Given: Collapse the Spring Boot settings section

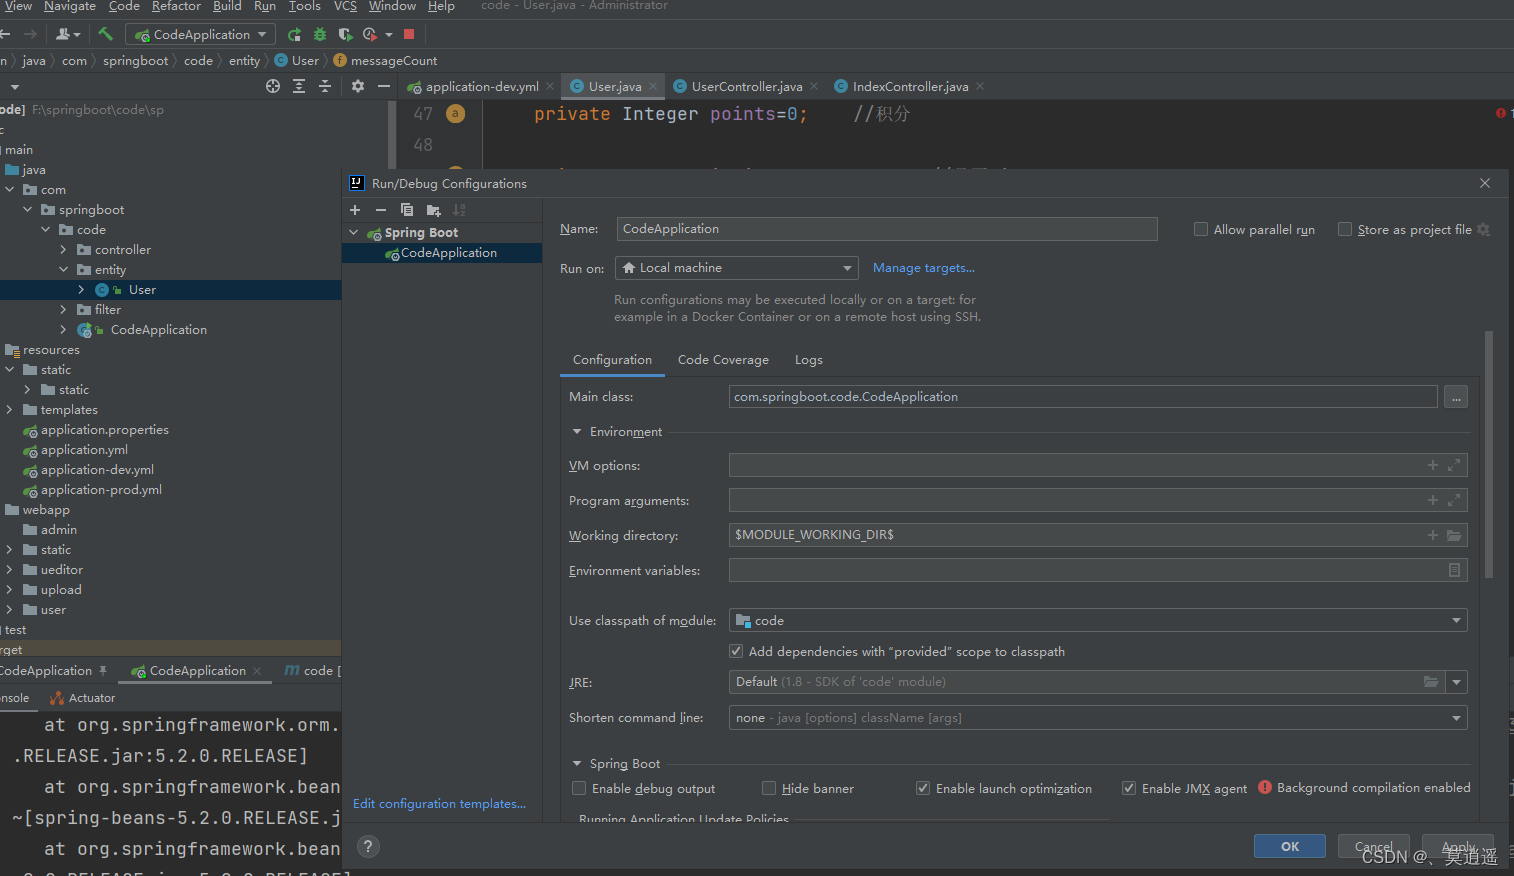Looking at the screenshot, I should point(577,764).
